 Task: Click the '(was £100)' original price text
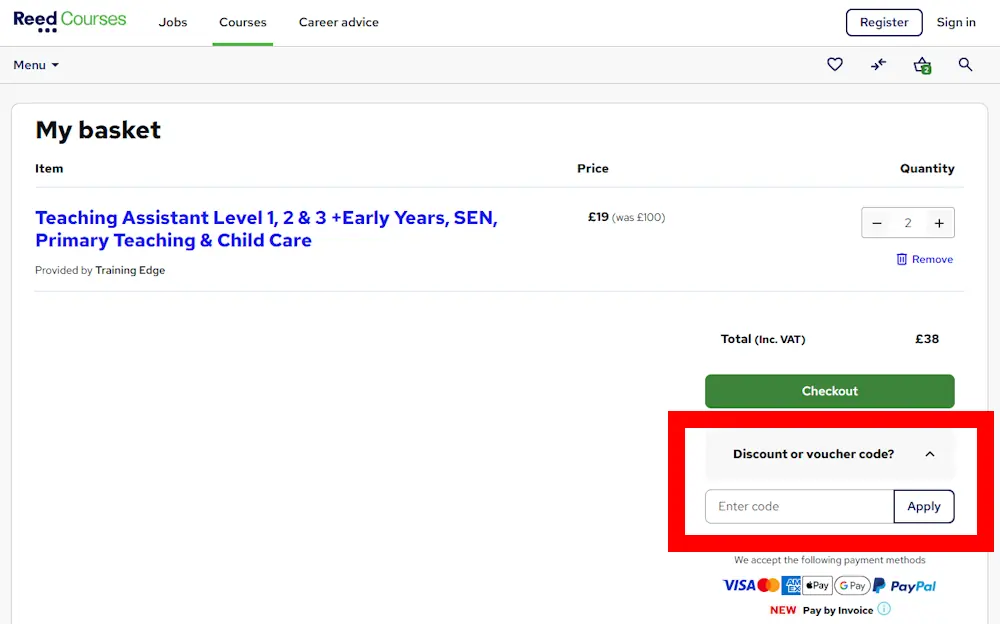(x=638, y=218)
